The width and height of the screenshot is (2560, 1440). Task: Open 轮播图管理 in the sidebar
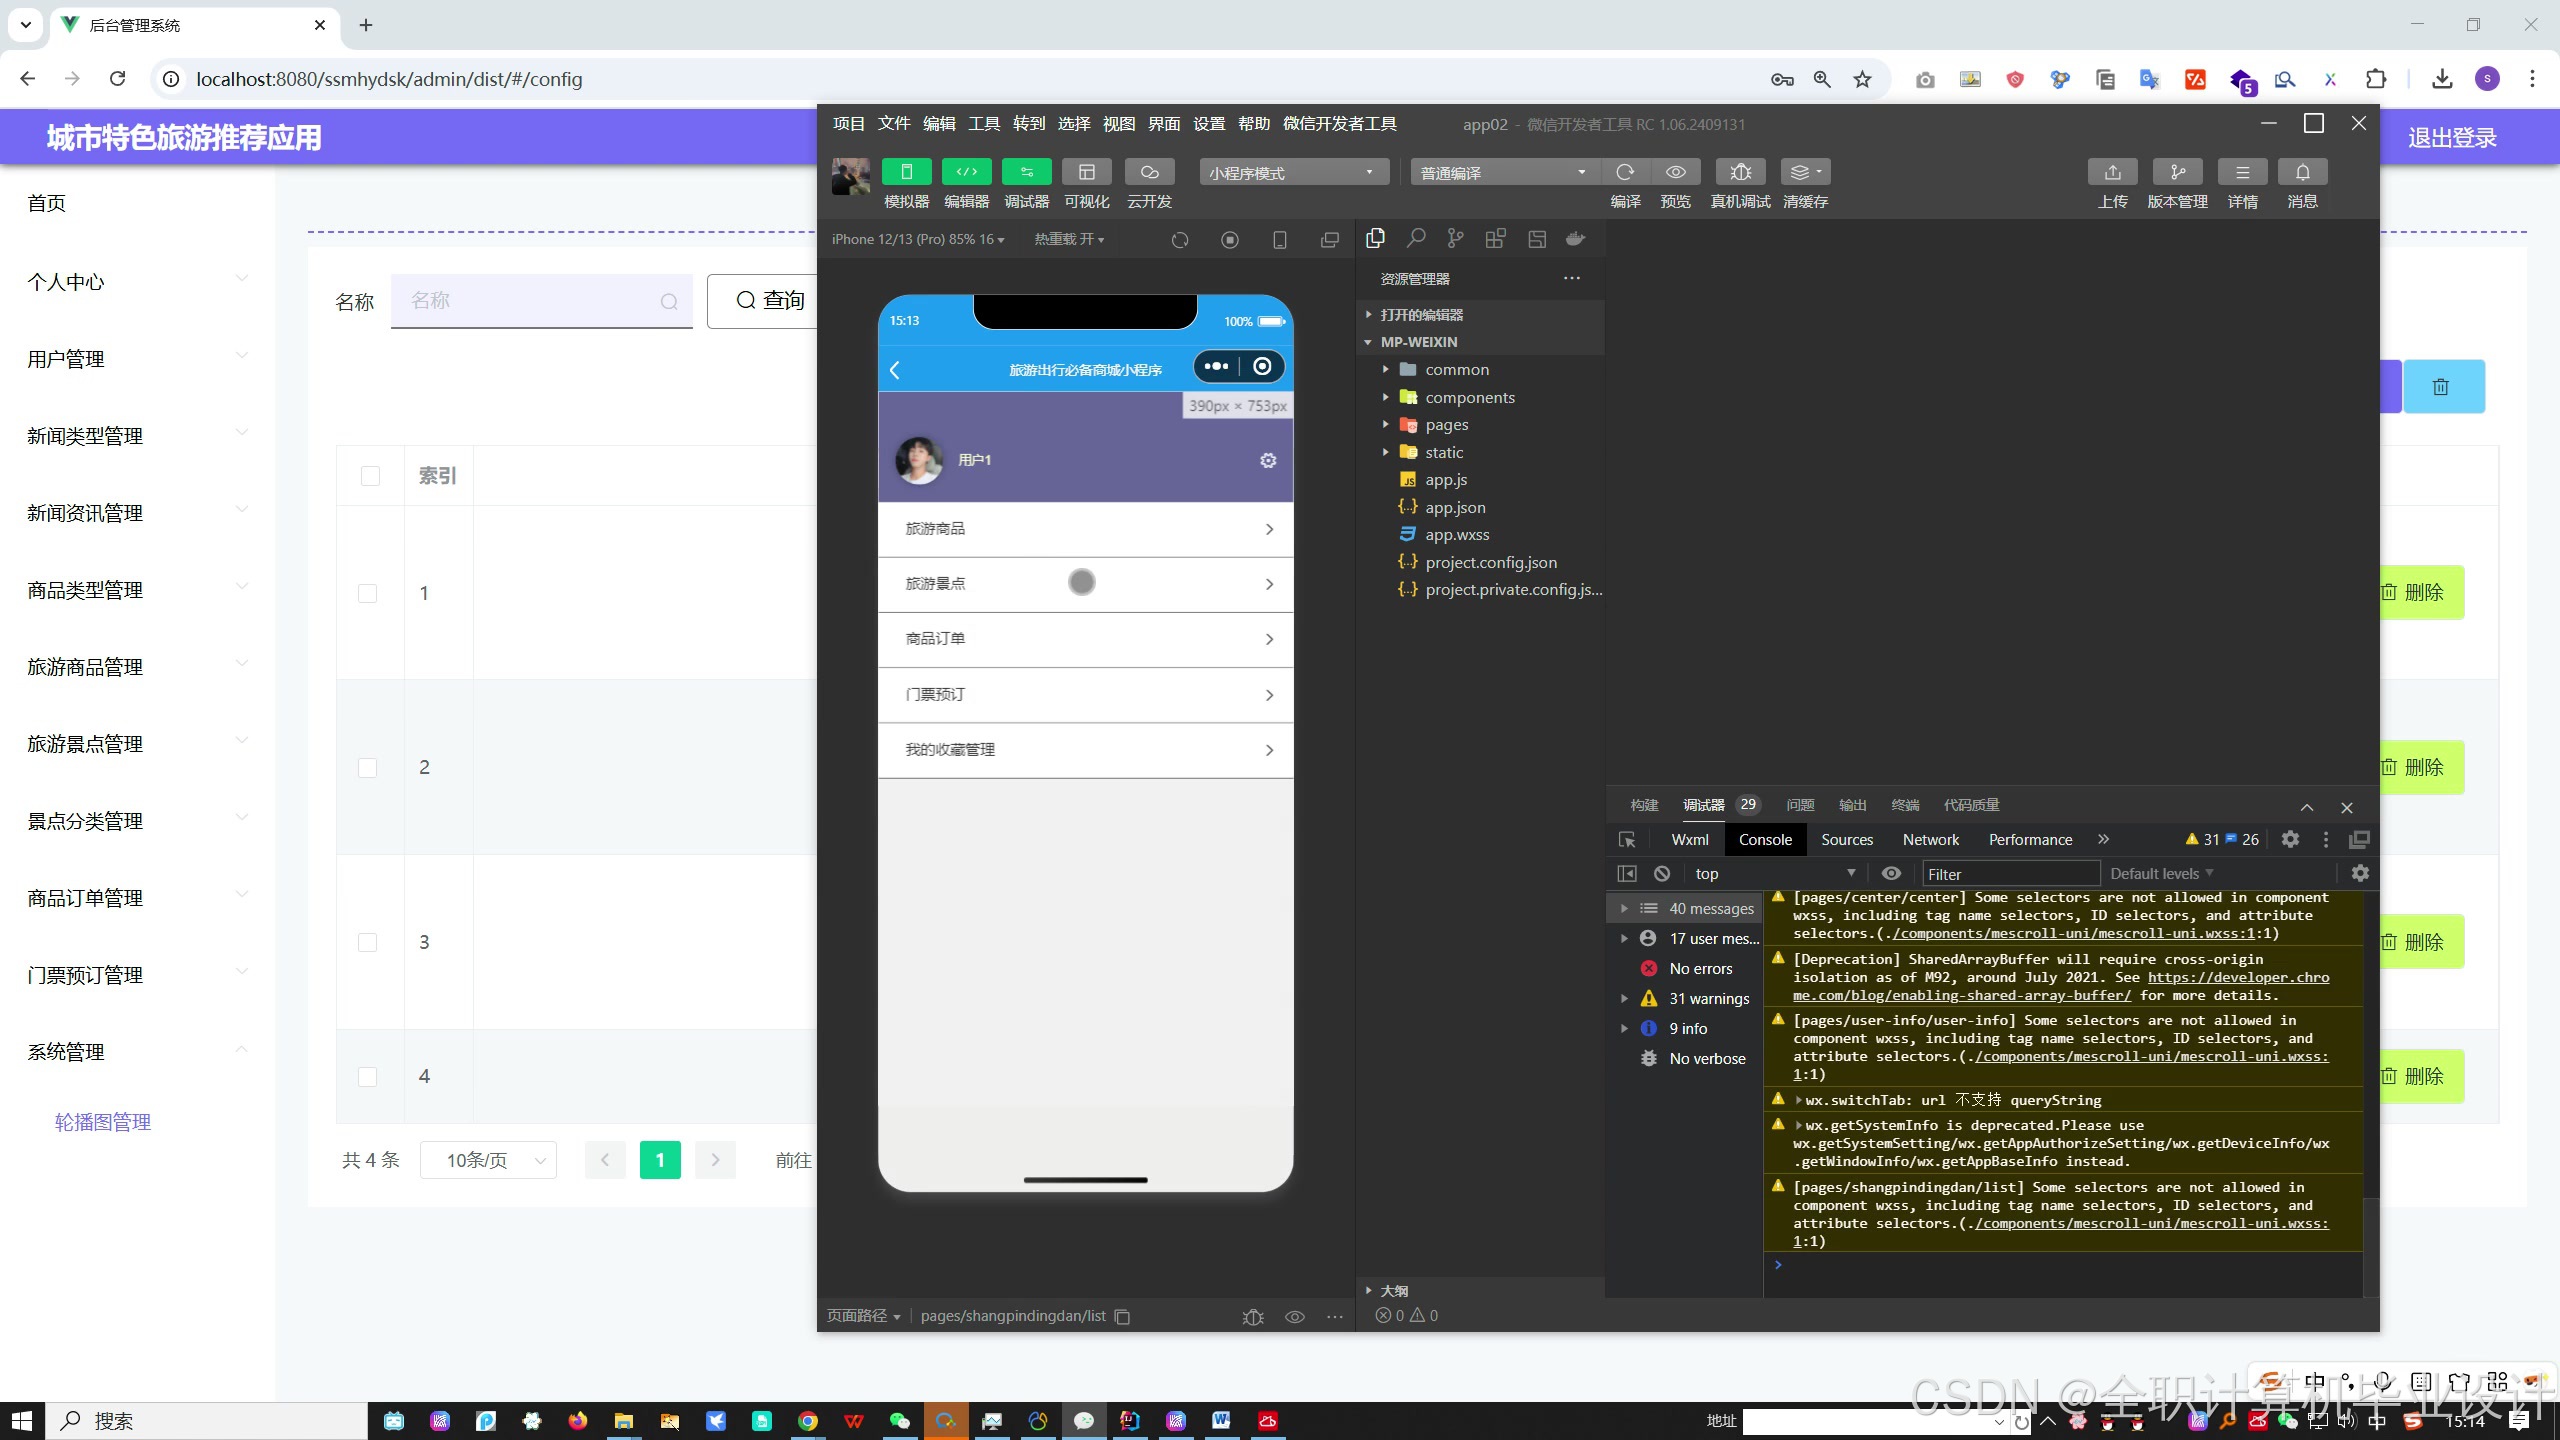click(103, 1122)
